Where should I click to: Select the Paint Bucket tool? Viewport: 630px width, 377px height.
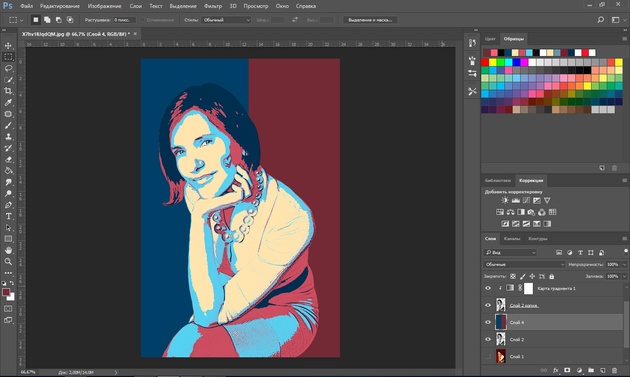click(x=8, y=171)
